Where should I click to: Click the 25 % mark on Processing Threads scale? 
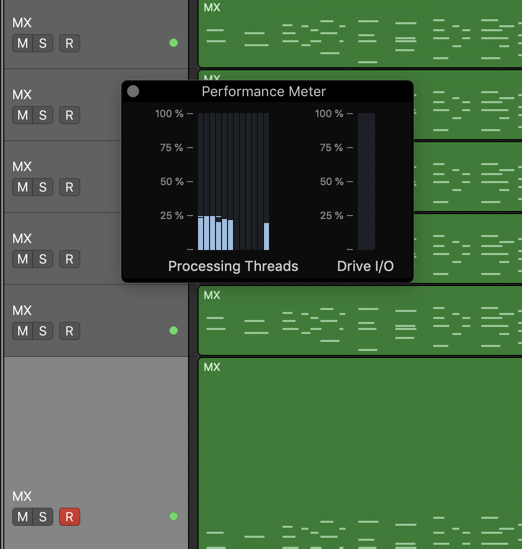172,215
